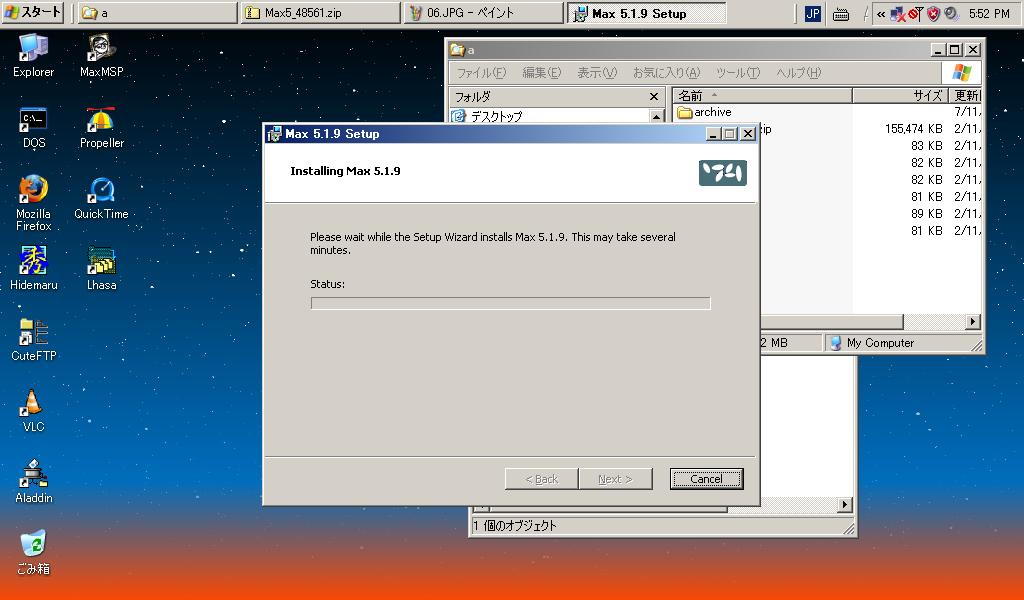
Task: Click the My Computer status icon
Action: (x=835, y=343)
